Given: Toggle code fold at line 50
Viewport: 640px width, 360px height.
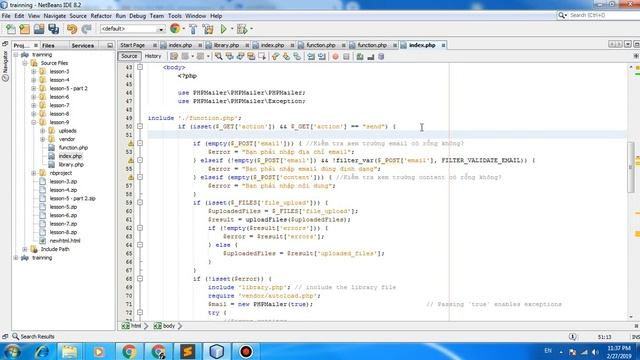Looking at the screenshot, I should coord(140,127).
